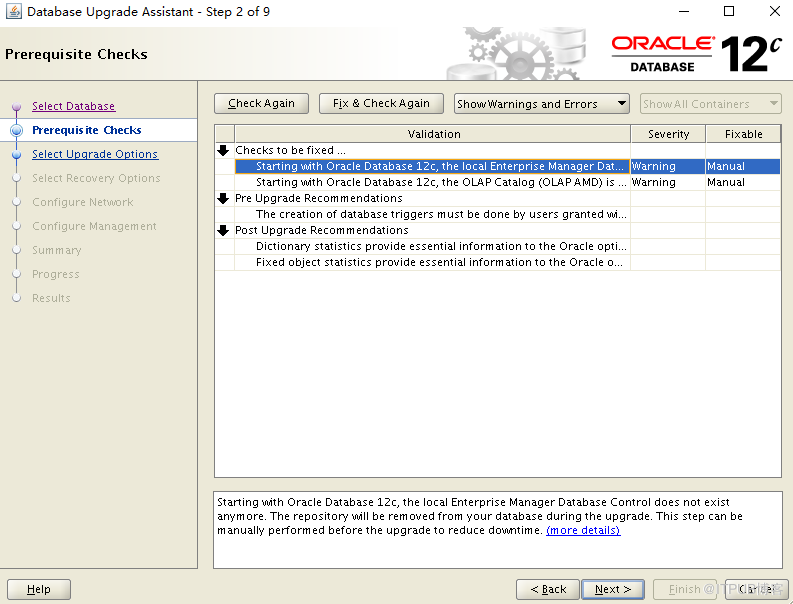This screenshot has width=793, height=604.
Task: Click the Select Database step bullet icon
Action: tap(17, 107)
